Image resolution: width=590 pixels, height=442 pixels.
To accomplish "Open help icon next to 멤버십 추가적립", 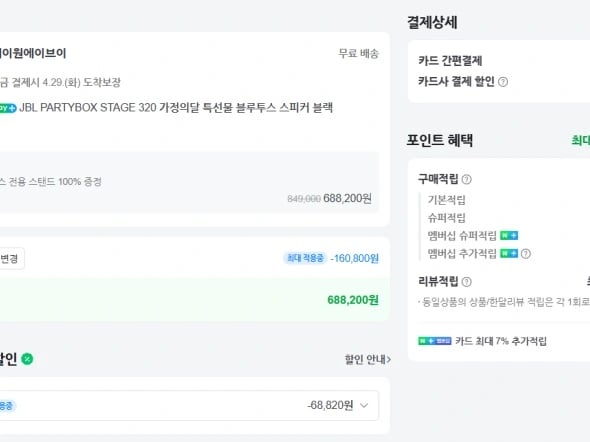I will tap(526, 254).
